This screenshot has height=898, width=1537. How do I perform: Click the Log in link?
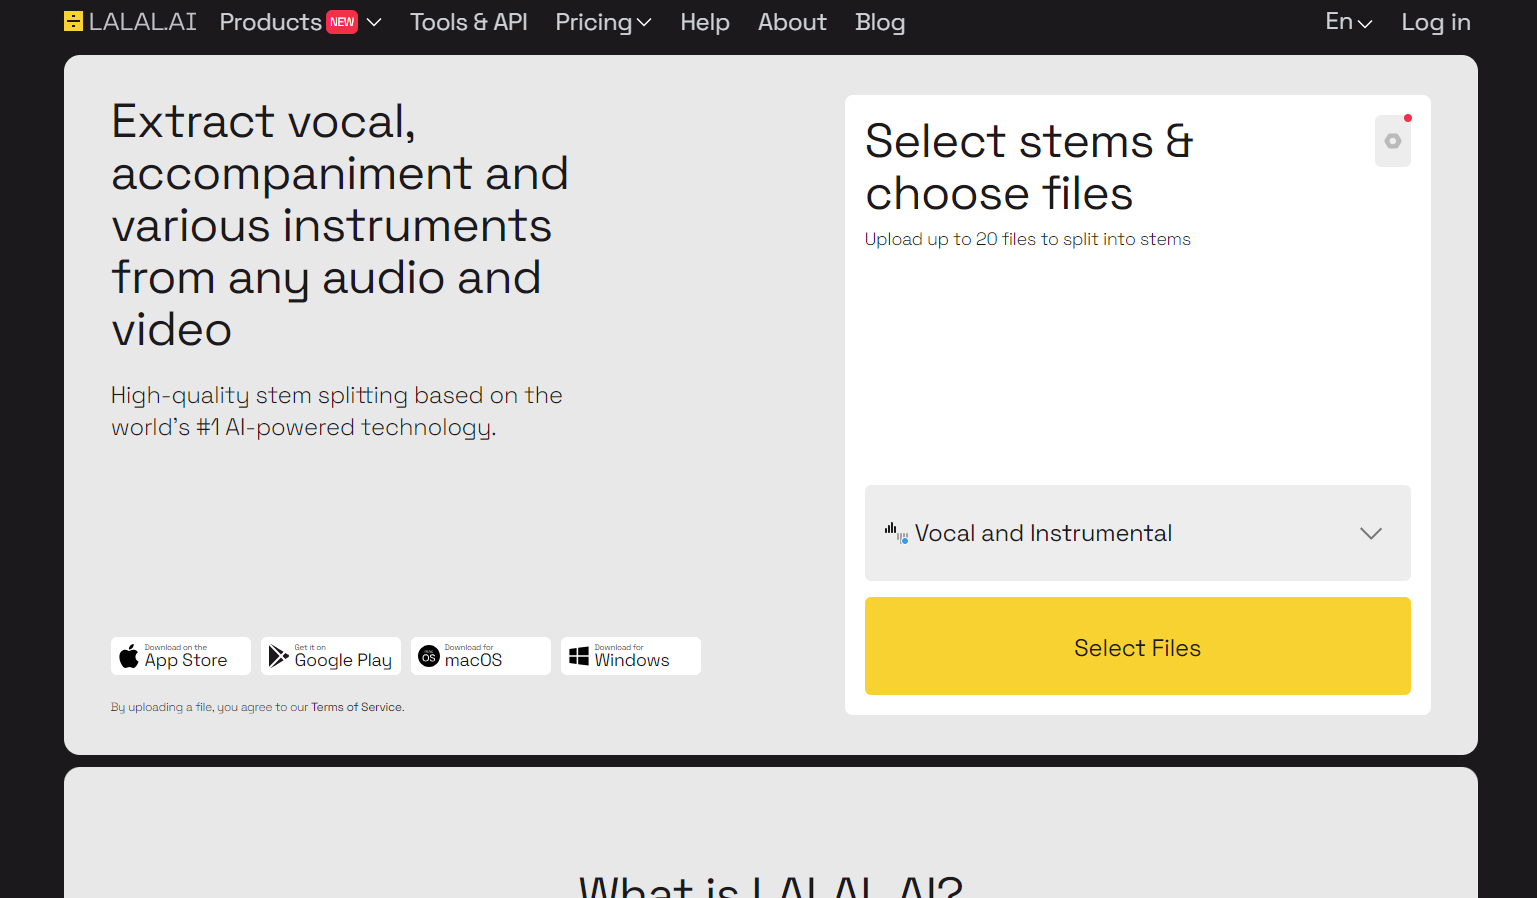[x=1435, y=22]
